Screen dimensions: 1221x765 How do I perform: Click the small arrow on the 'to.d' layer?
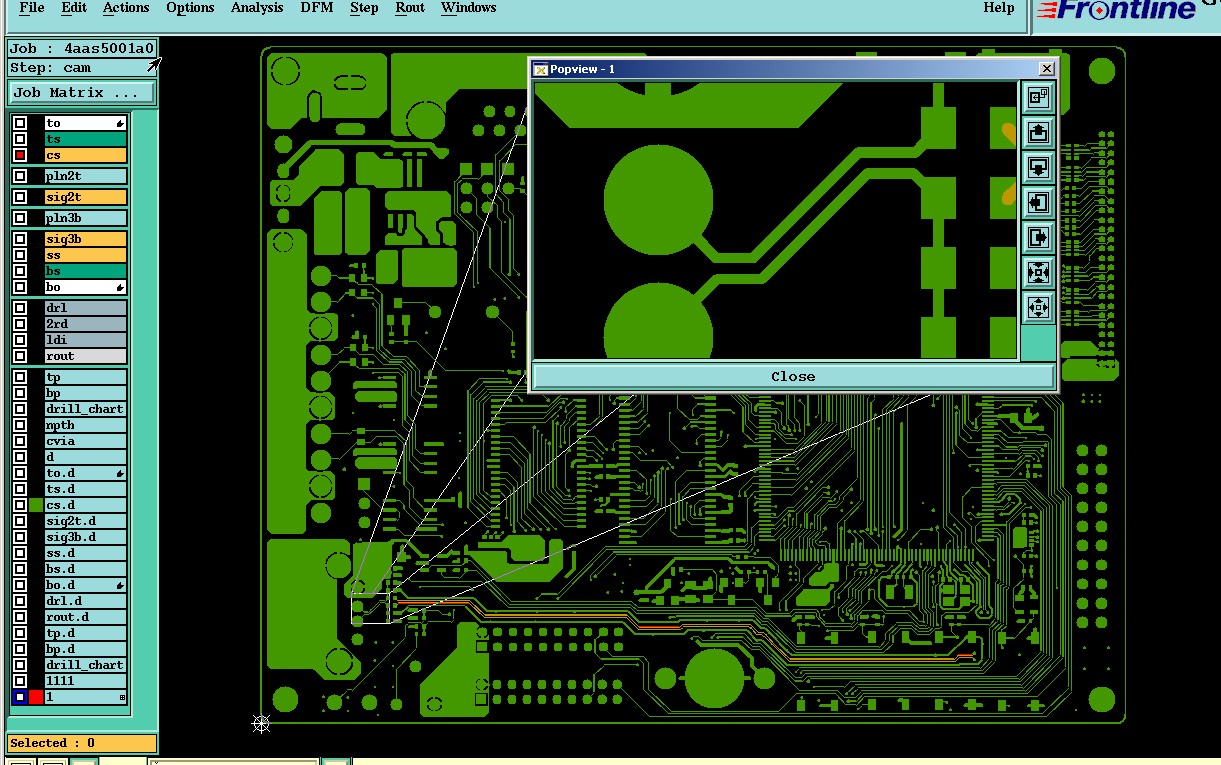tap(120, 473)
